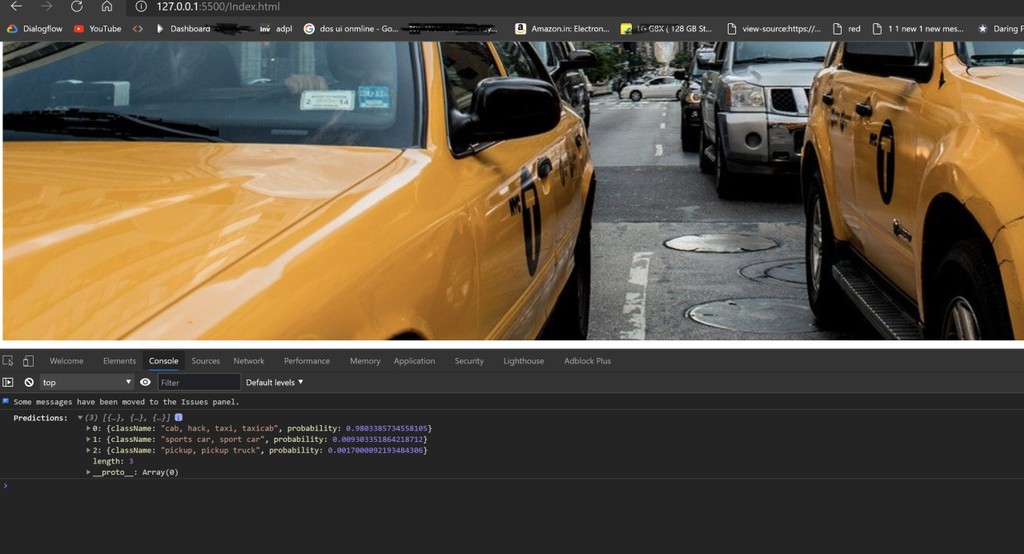Expand the 'sports car' prediction entry
The height and width of the screenshot is (554, 1024).
coord(89,440)
